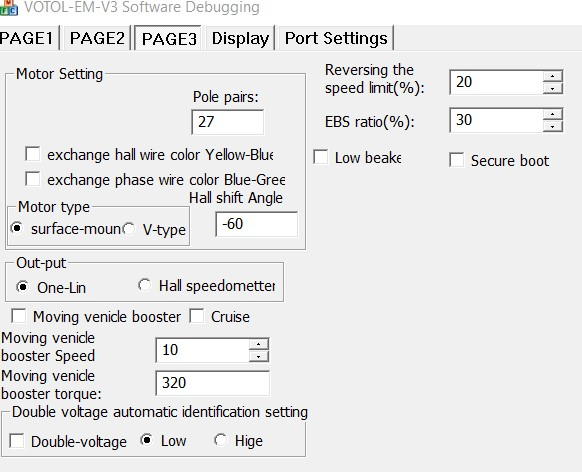The image size is (582, 472).
Task: Enable the Cruise checkbox
Action: [196, 316]
